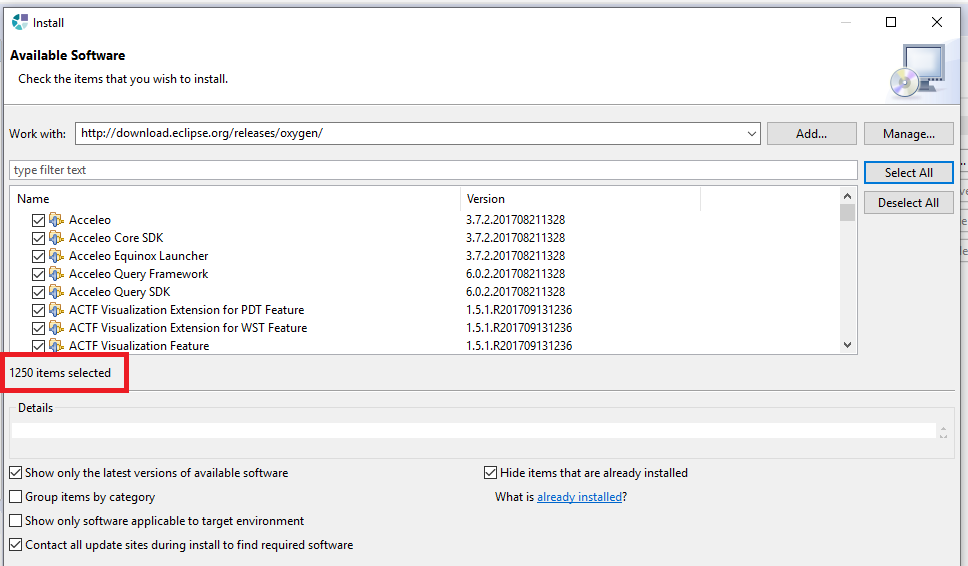
Task: Click the Acceleo feature icon
Action: (56, 220)
